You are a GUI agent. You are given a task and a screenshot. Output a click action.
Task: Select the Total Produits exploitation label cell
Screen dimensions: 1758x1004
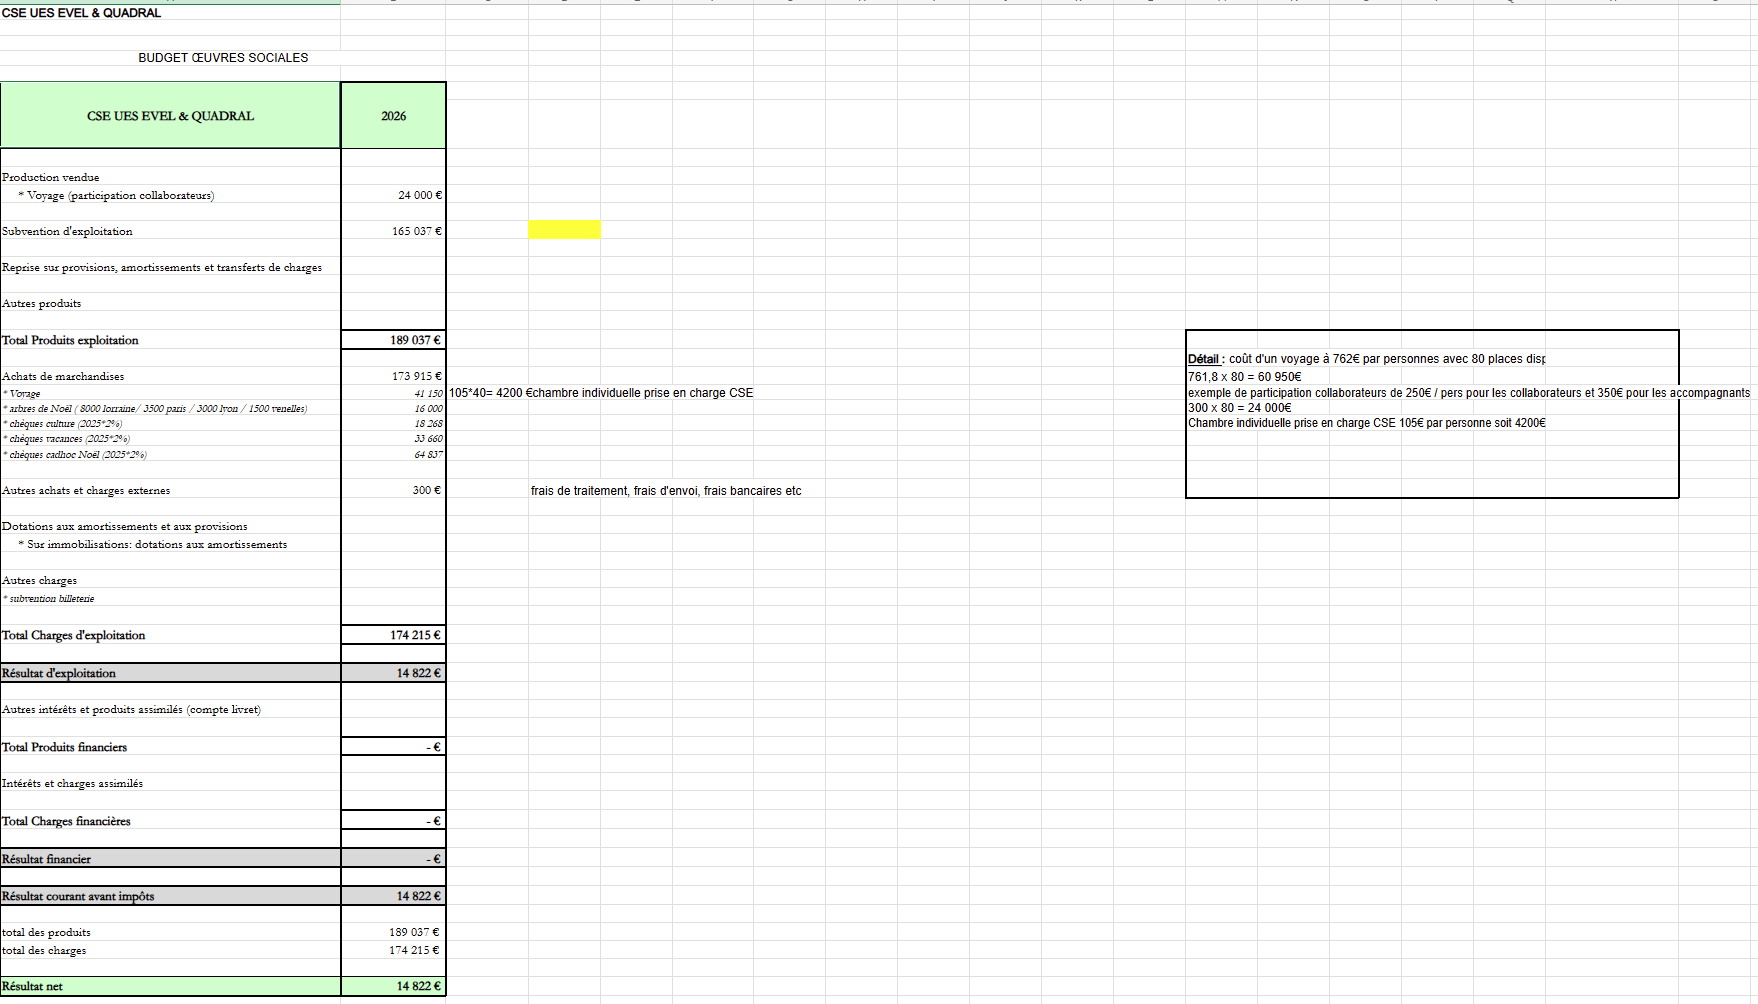coord(70,340)
